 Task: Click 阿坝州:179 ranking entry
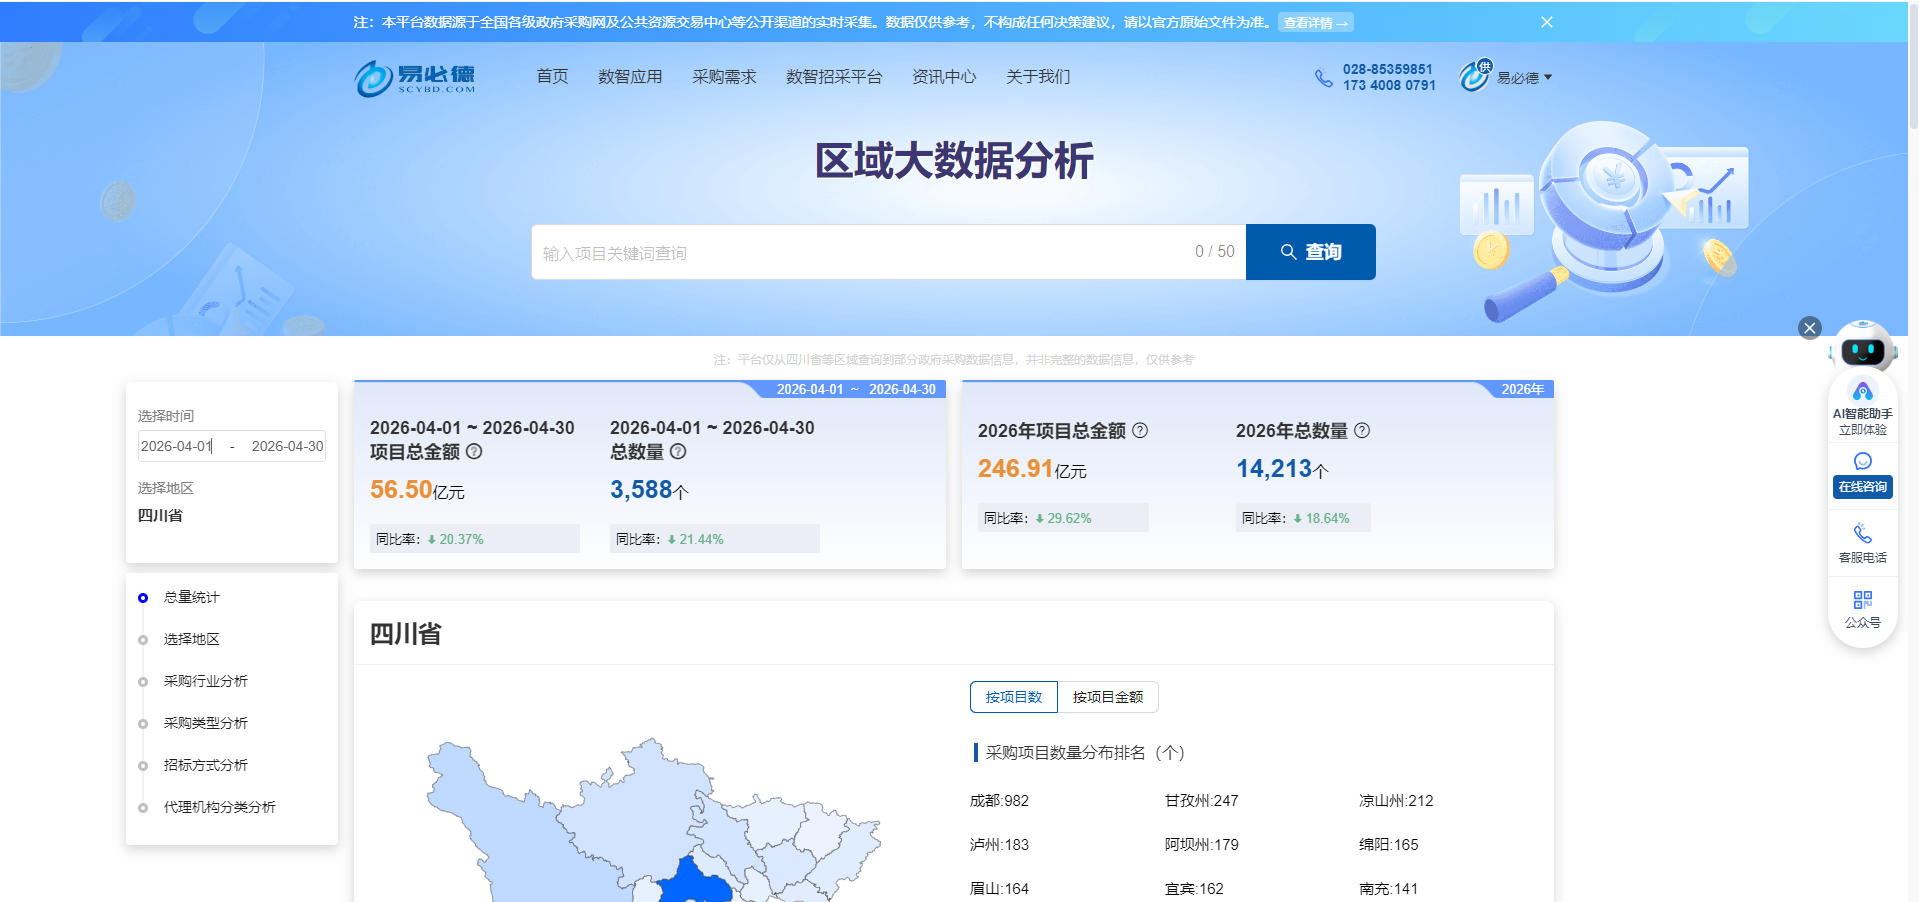point(1201,845)
